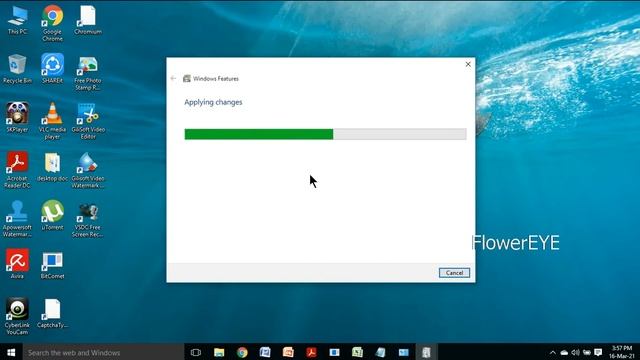Open 5KPlayer desktop shortcut
The width and height of the screenshot is (640, 360).
point(17,118)
